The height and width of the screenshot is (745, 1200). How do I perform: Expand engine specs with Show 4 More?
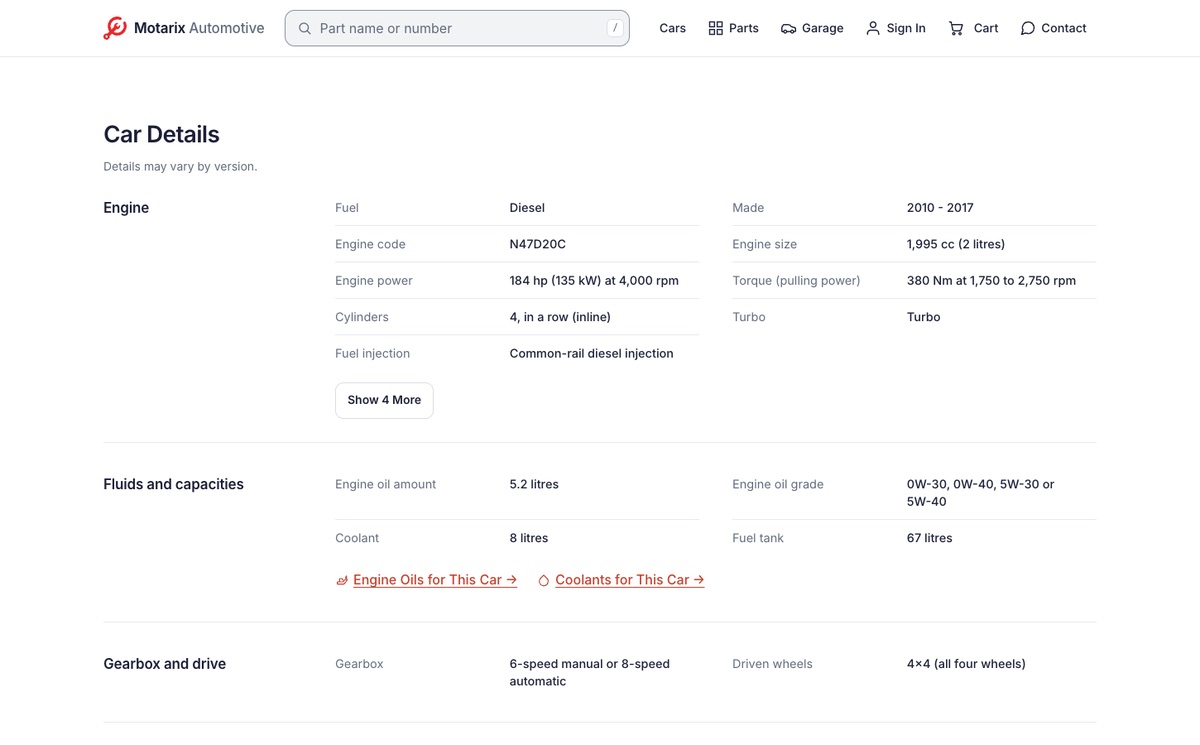[384, 400]
